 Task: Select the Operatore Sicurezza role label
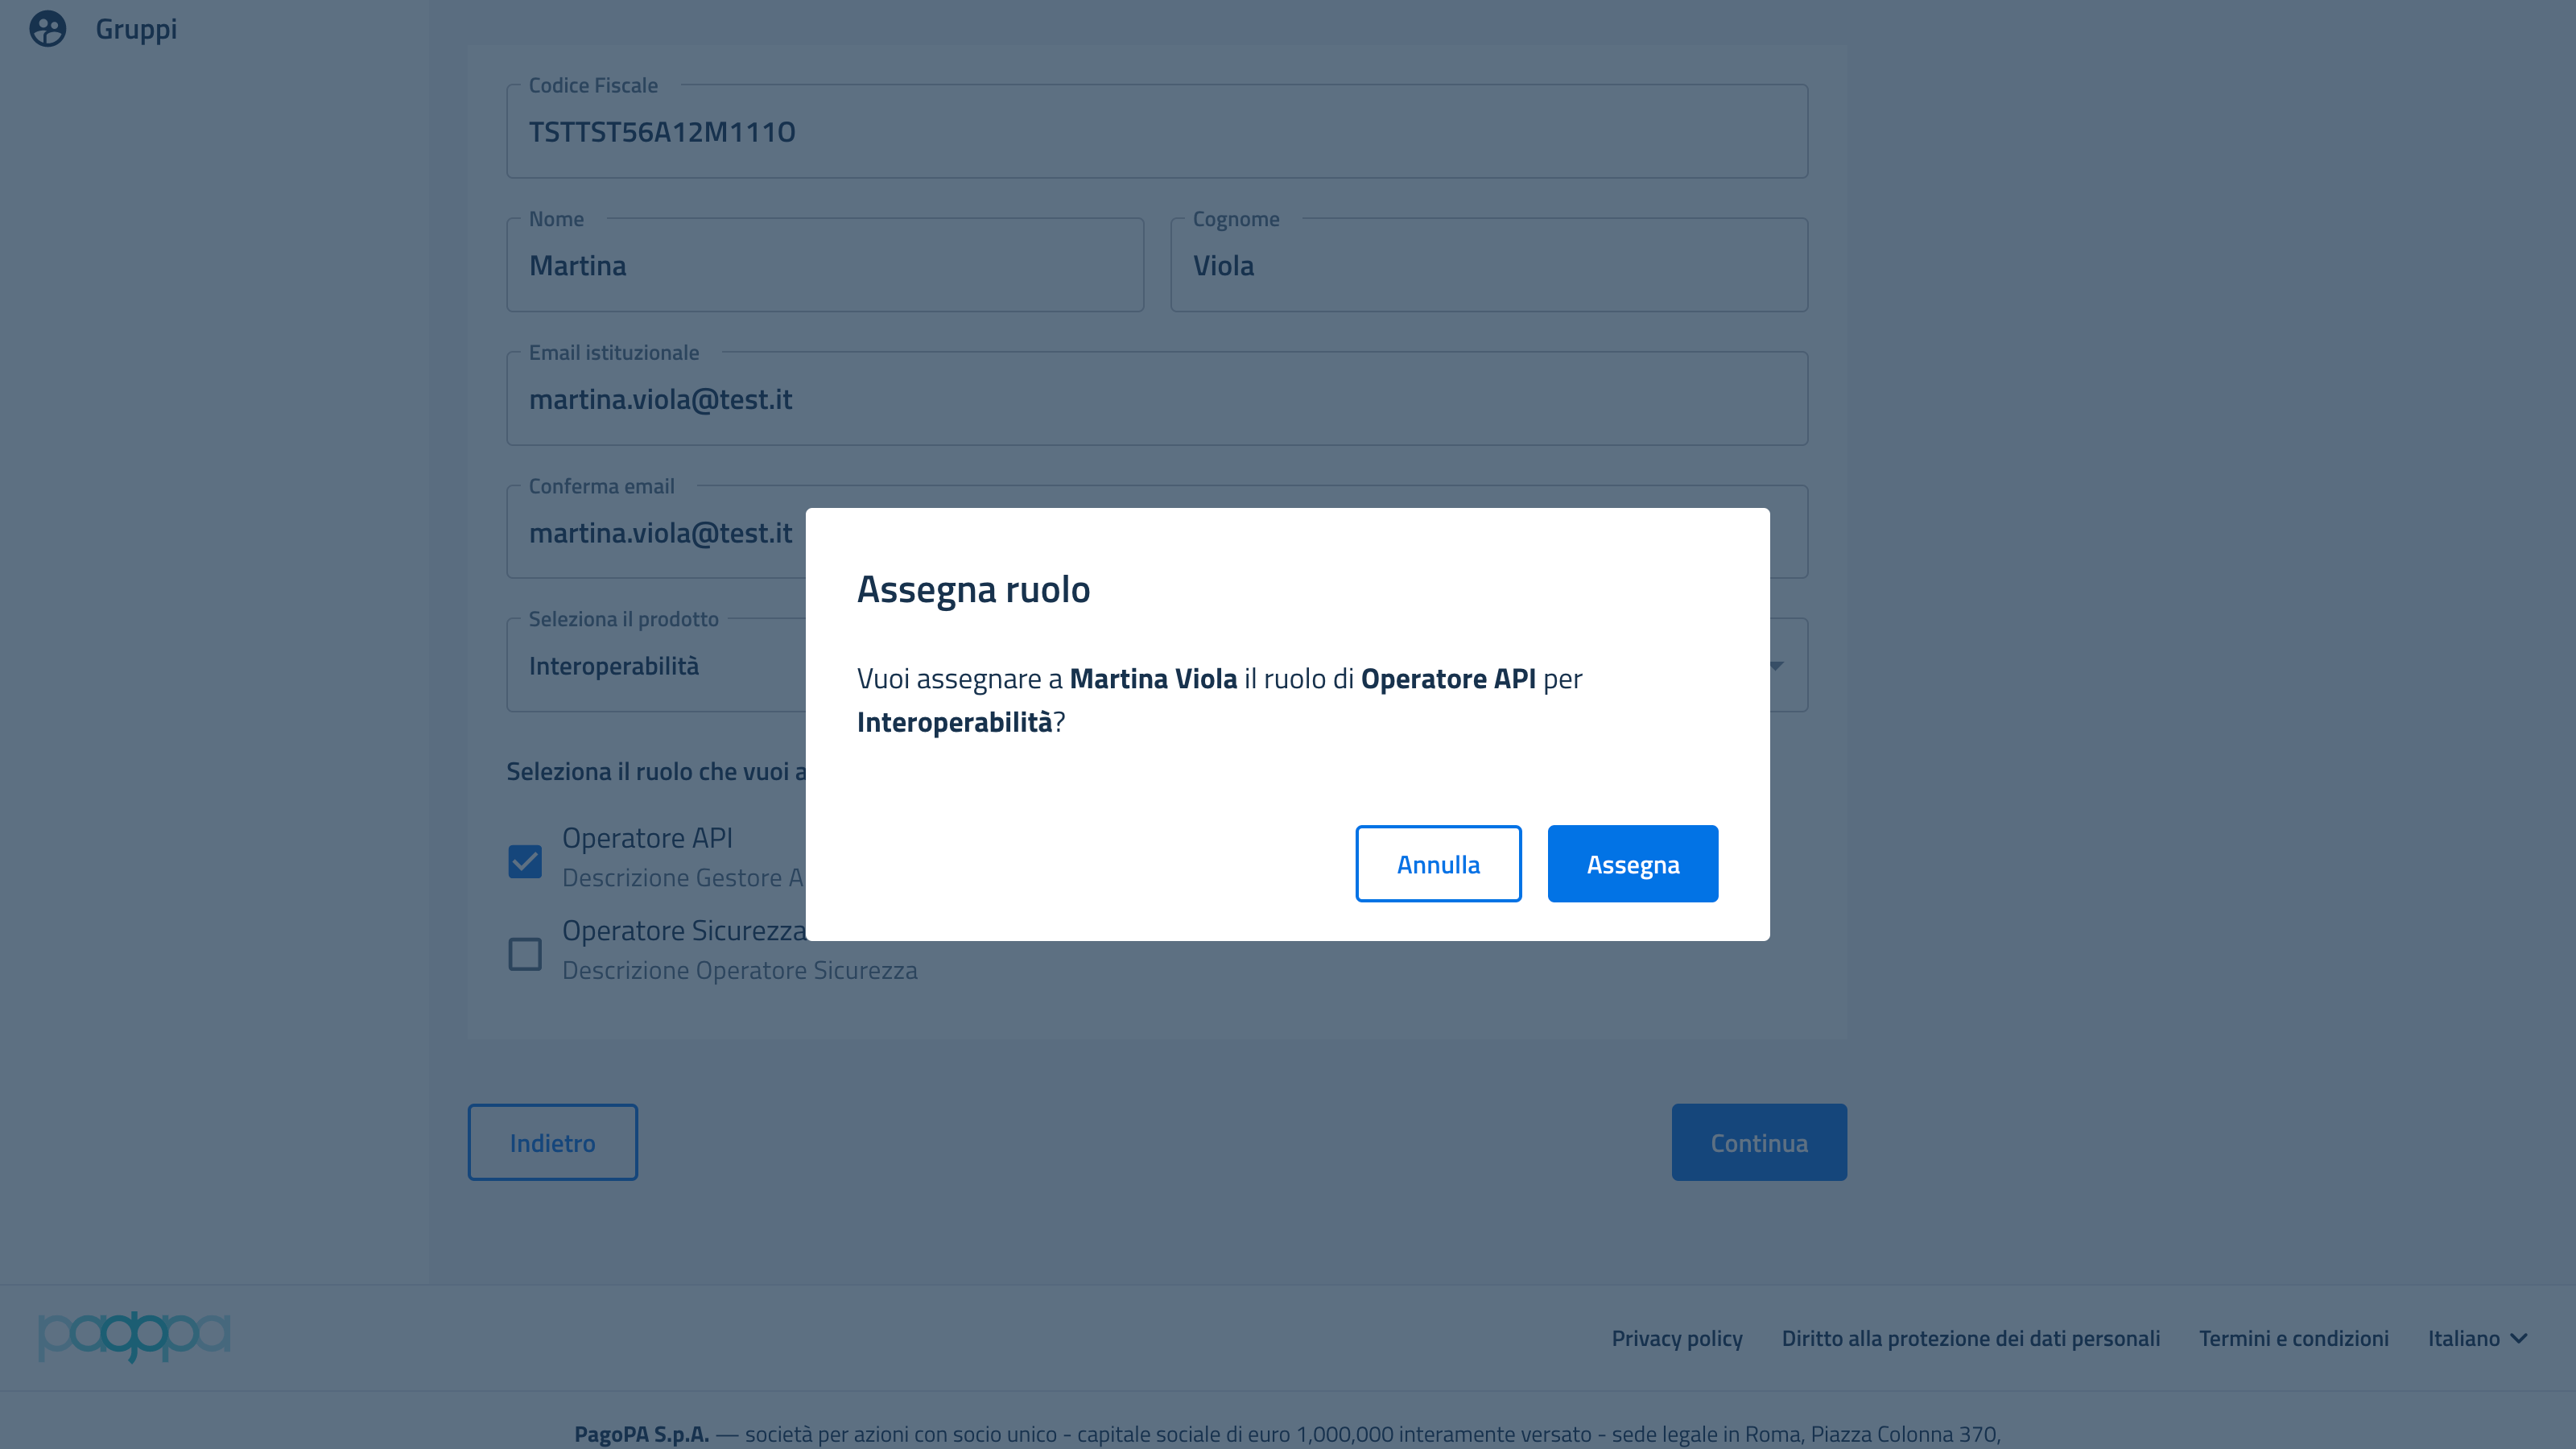(684, 930)
